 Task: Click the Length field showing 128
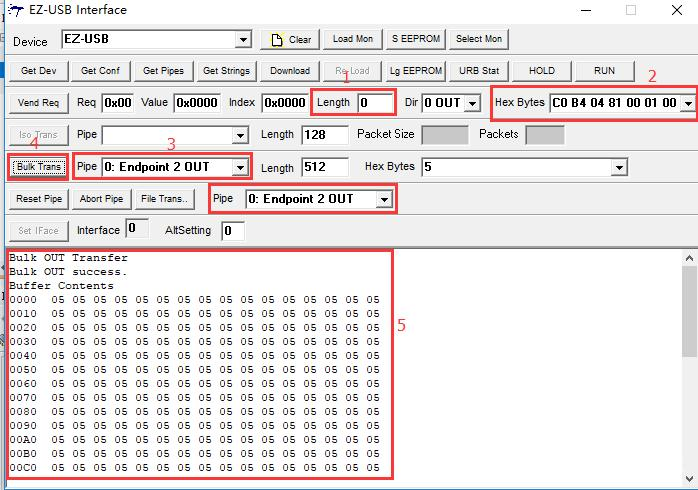(x=325, y=135)
